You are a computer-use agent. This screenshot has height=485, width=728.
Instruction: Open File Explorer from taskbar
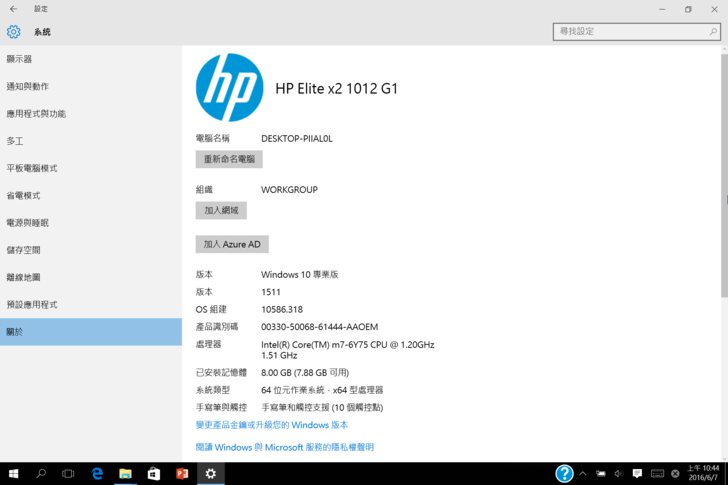click(125, 473)
